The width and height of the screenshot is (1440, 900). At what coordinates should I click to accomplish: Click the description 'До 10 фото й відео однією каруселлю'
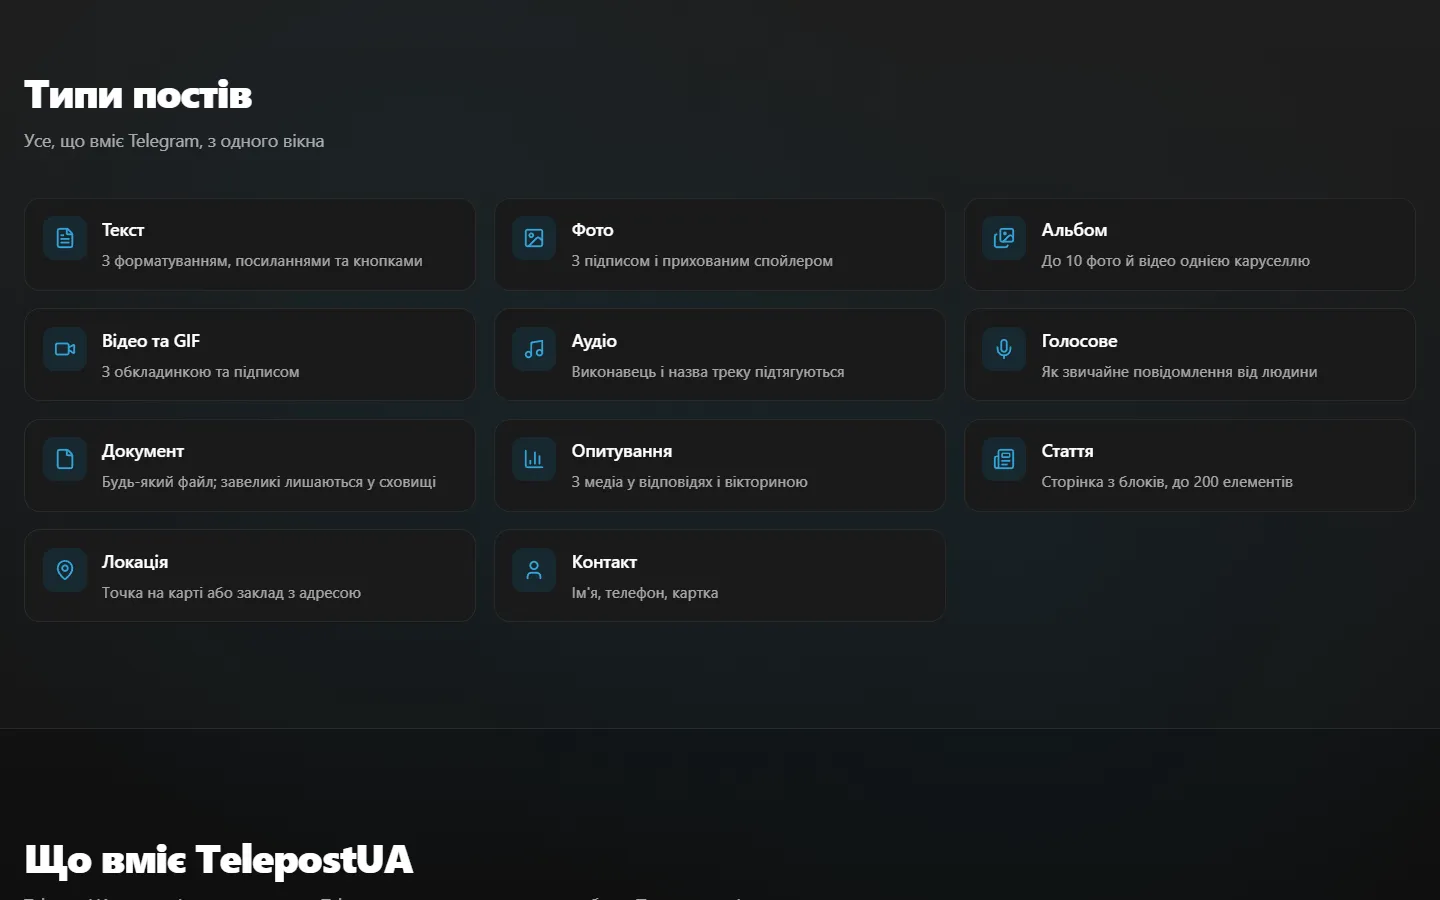point(1176,261)
